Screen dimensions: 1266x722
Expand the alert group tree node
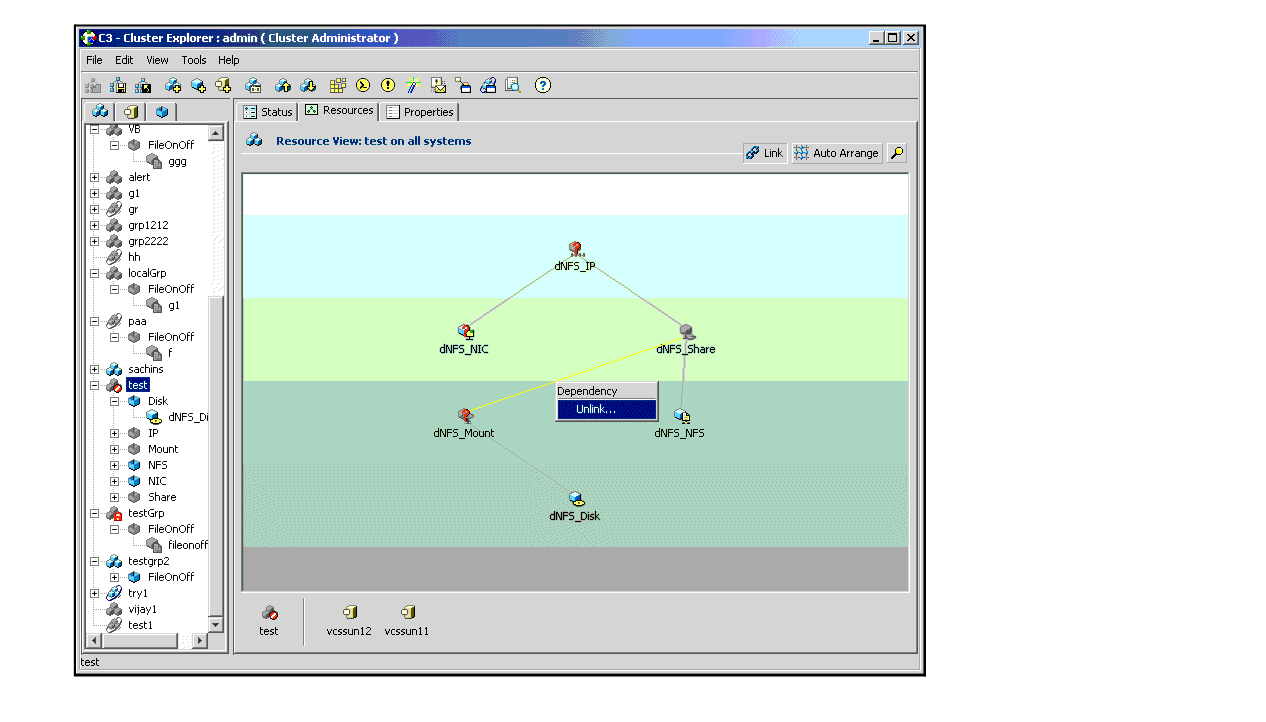click(95, 177)
